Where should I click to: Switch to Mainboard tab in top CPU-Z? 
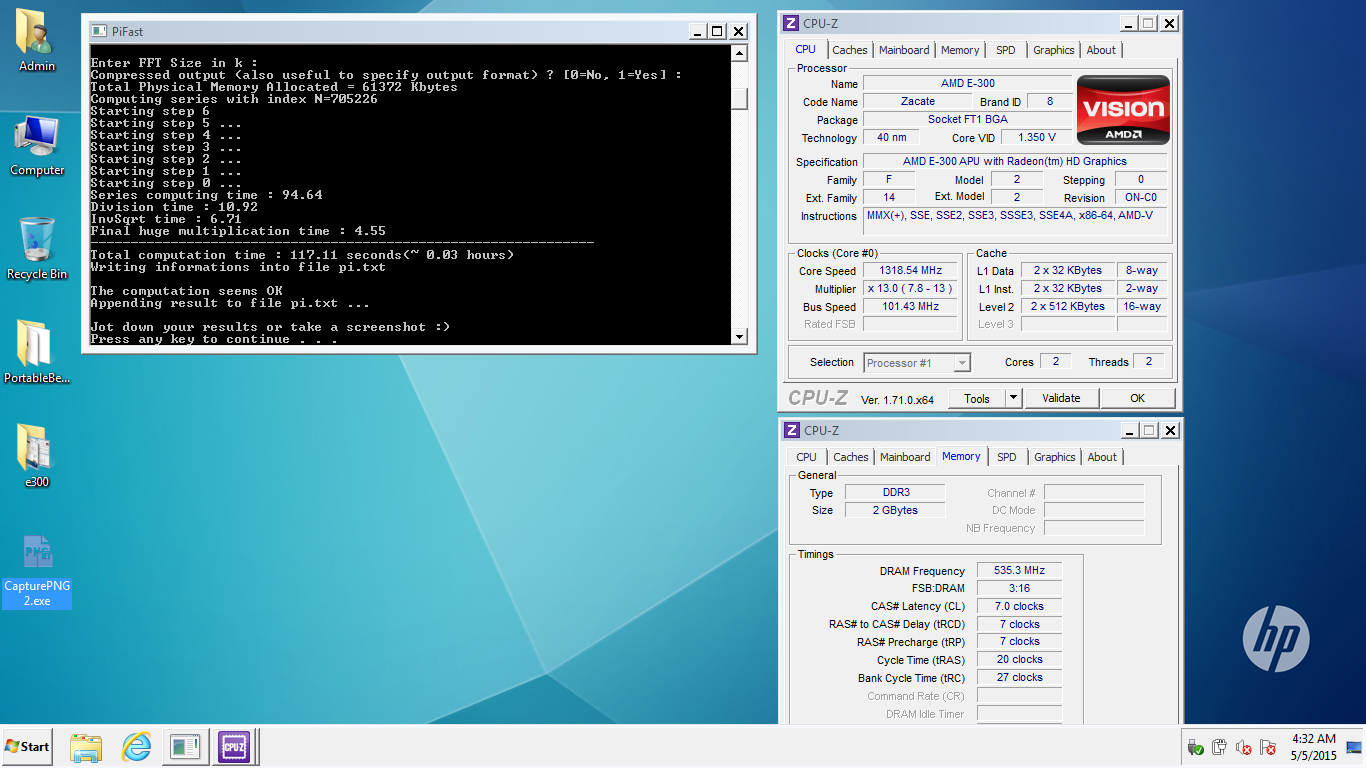click(904, 50)
